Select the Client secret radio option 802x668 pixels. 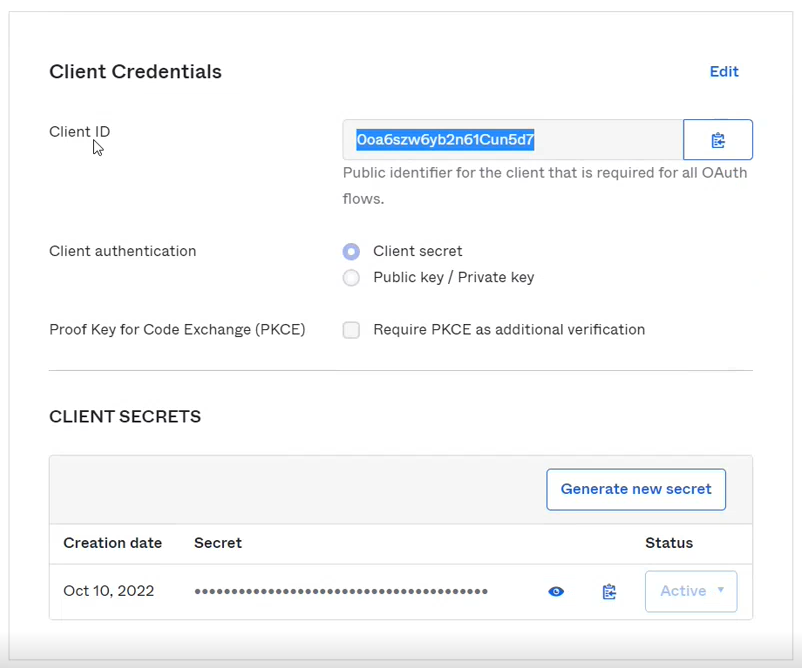351,251
